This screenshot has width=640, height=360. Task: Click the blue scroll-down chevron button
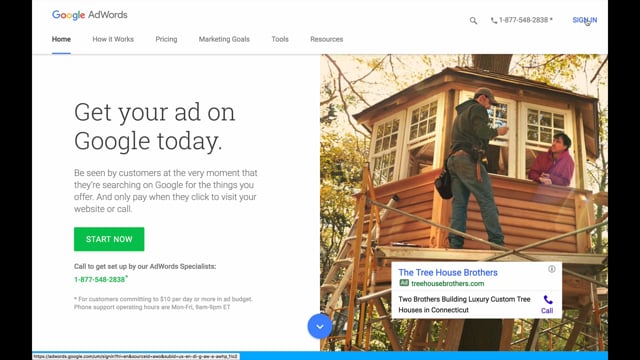(320, 327)
